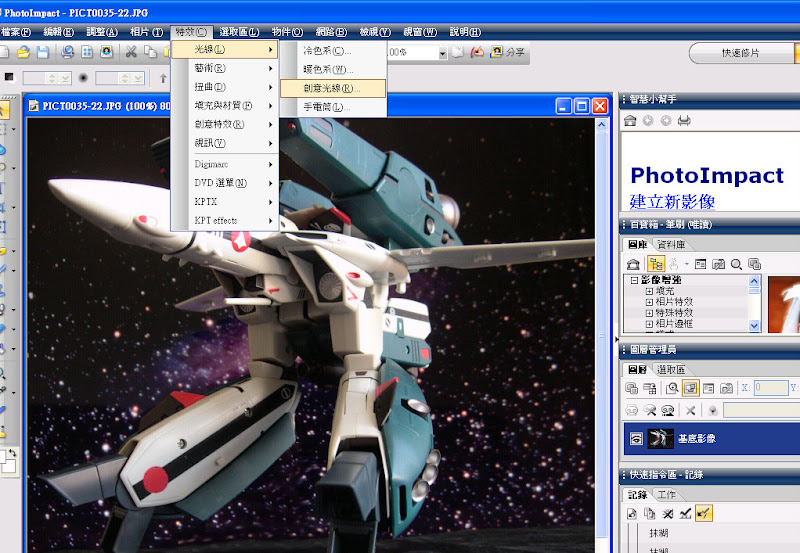Click the black foreground color swatch in attribute bar

9,77
